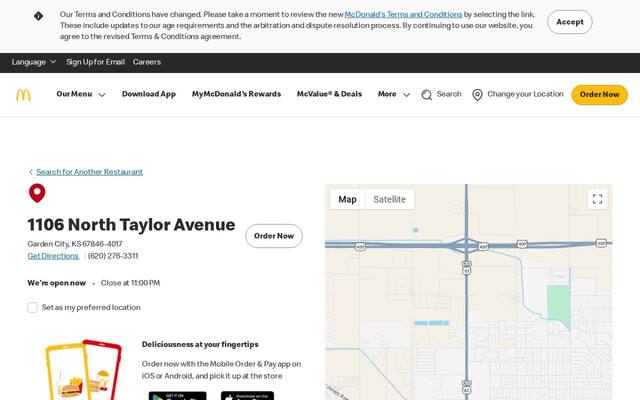Tap the App Store download badge
The image size is (640, 400).
247,396
